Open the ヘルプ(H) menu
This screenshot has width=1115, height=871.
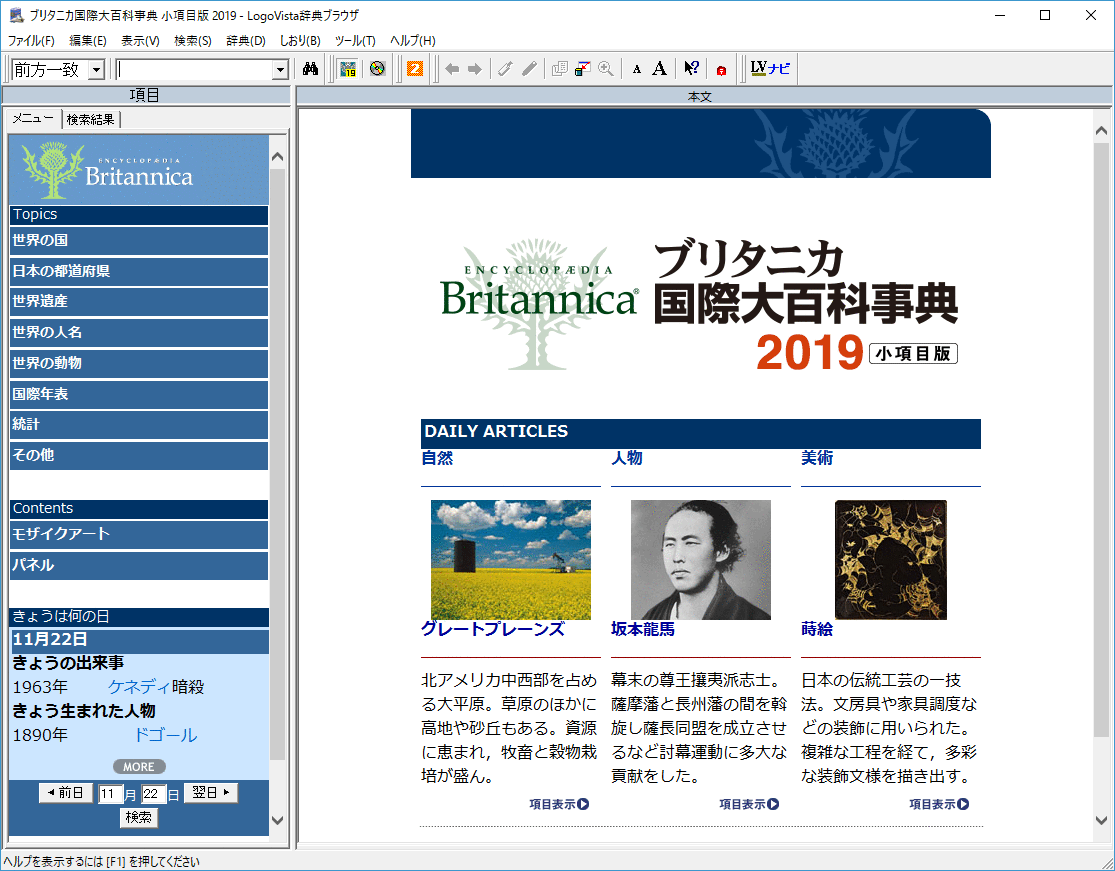tap(412, 41)
